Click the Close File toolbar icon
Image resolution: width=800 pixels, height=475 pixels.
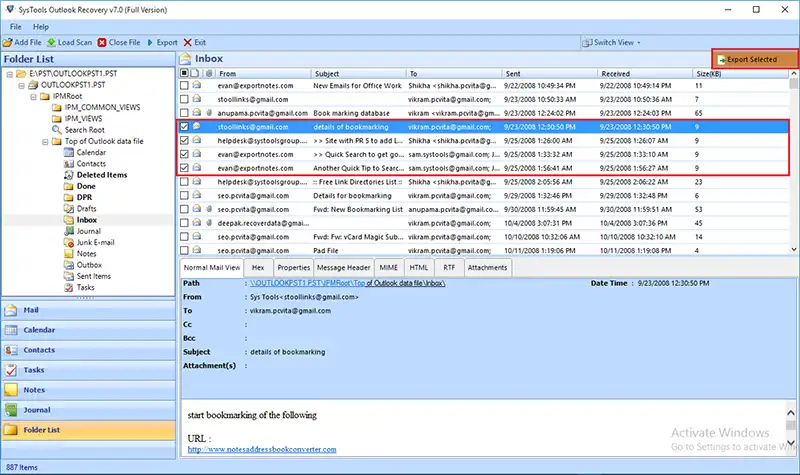(102, 42)
